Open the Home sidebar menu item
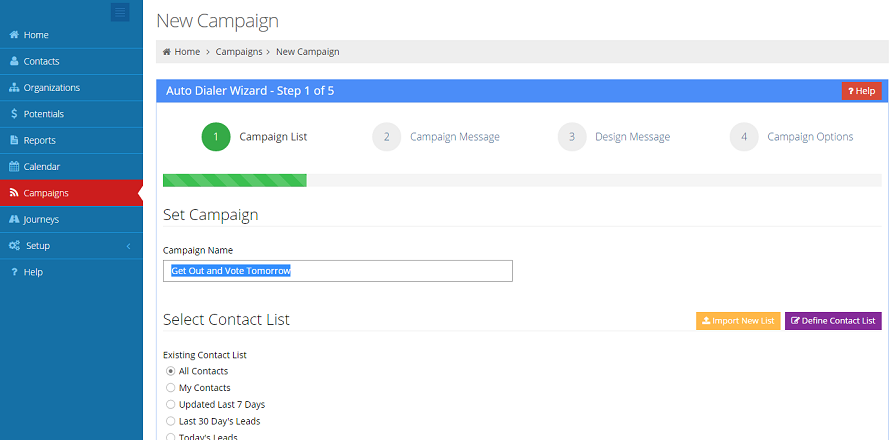 click(x=71, y=35)
